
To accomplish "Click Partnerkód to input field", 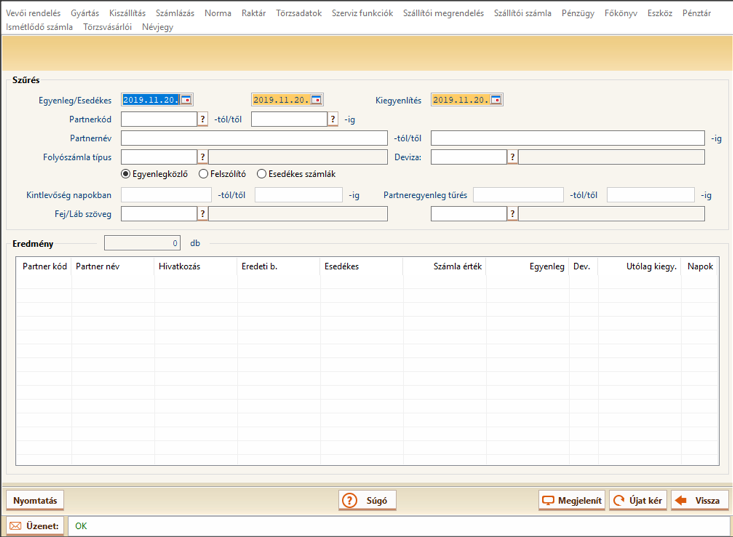I will tap(289, 119).
